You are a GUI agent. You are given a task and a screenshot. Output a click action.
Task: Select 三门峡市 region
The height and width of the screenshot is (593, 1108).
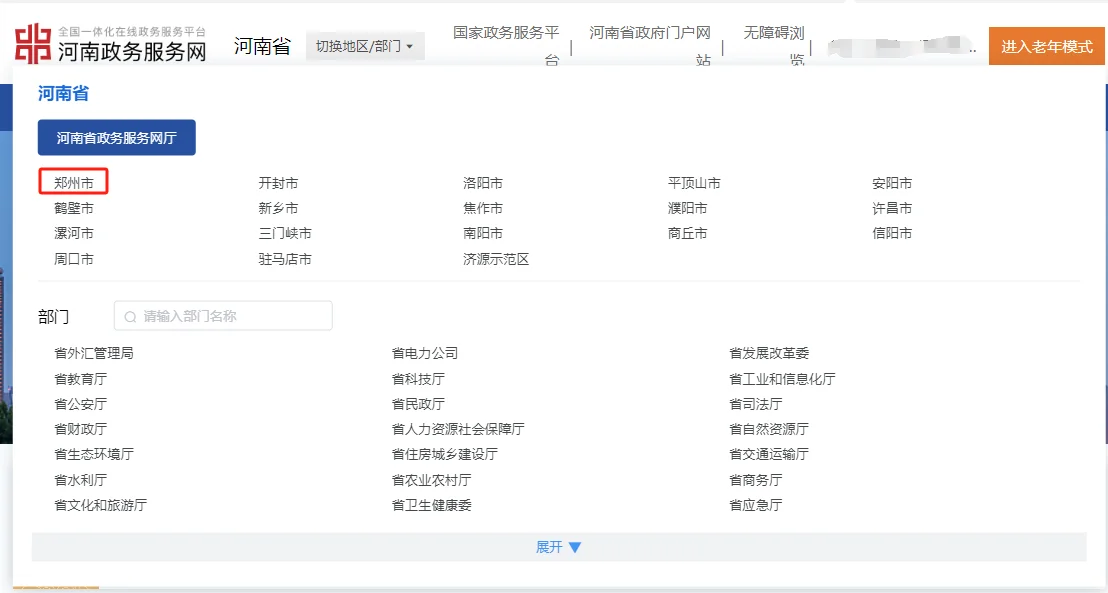(285, 233)
